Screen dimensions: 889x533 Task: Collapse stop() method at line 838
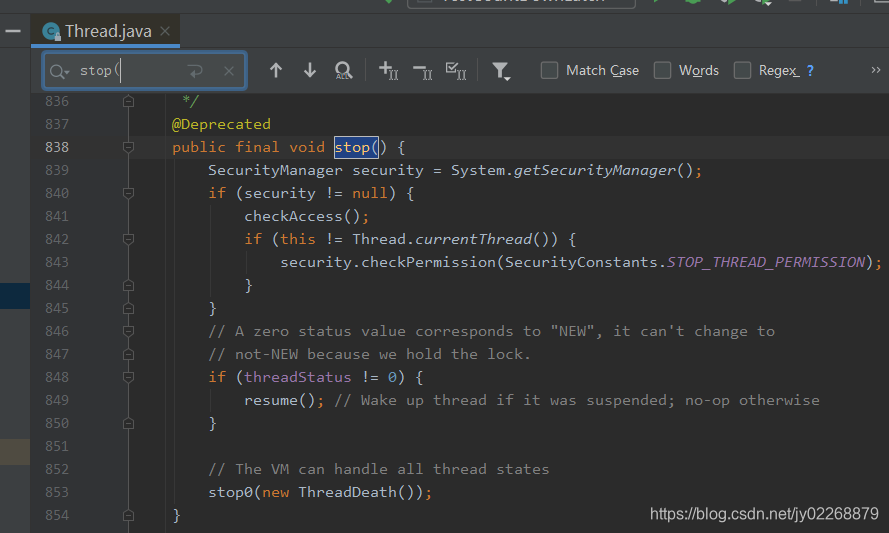point(129,147)
